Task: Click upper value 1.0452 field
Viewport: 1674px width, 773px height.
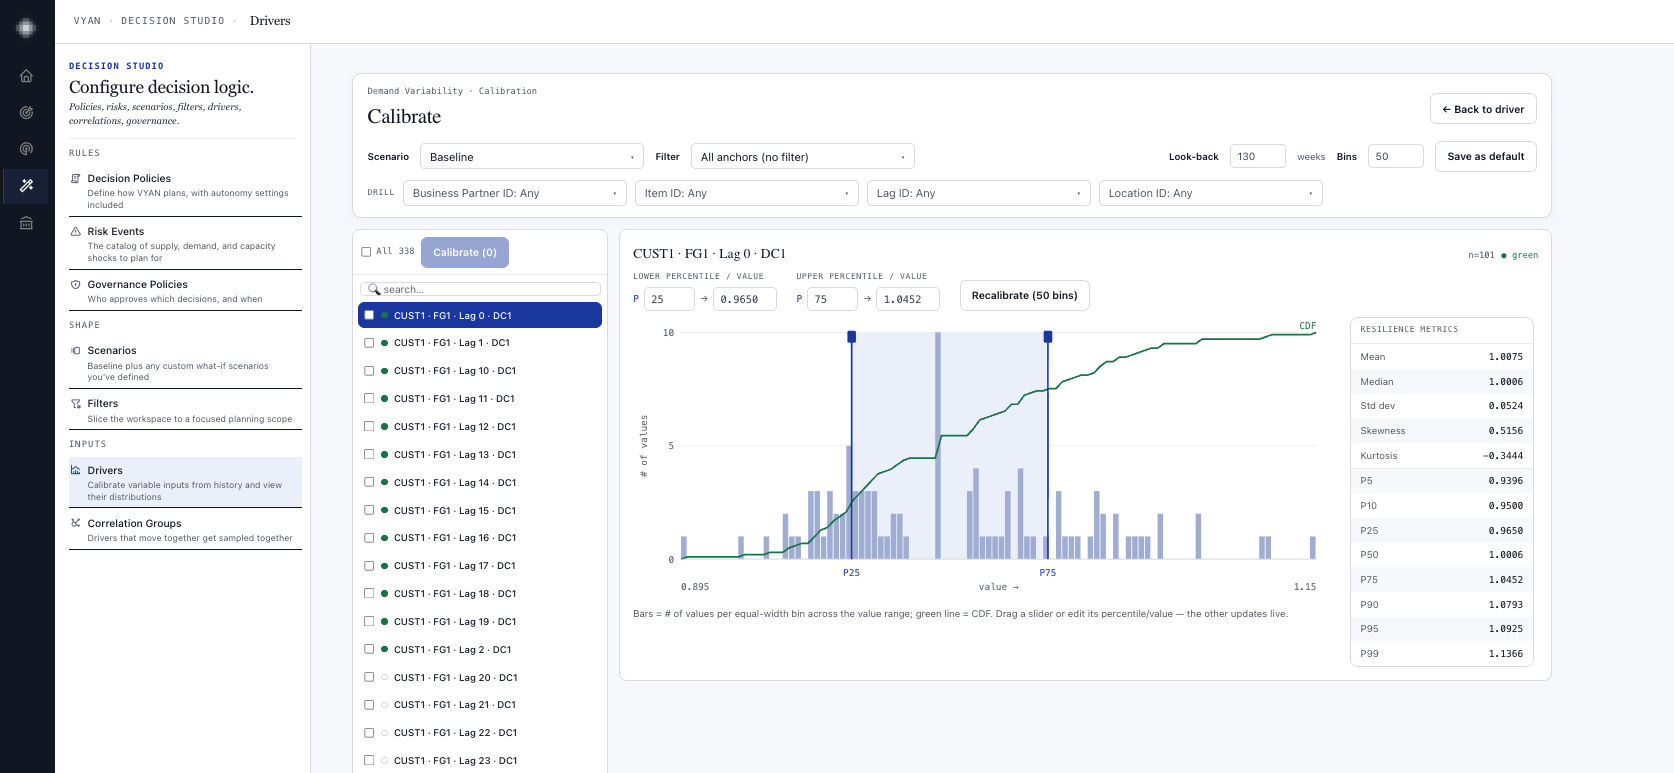Action: 908,299
